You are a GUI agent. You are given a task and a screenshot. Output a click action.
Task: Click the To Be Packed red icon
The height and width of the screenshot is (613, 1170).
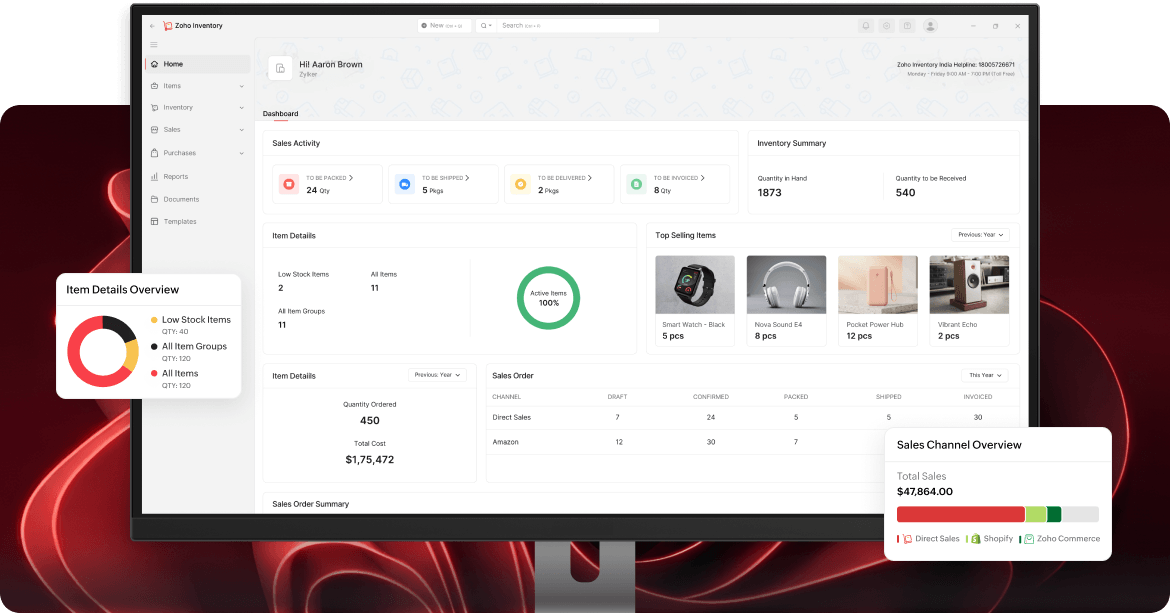(289, 184)
